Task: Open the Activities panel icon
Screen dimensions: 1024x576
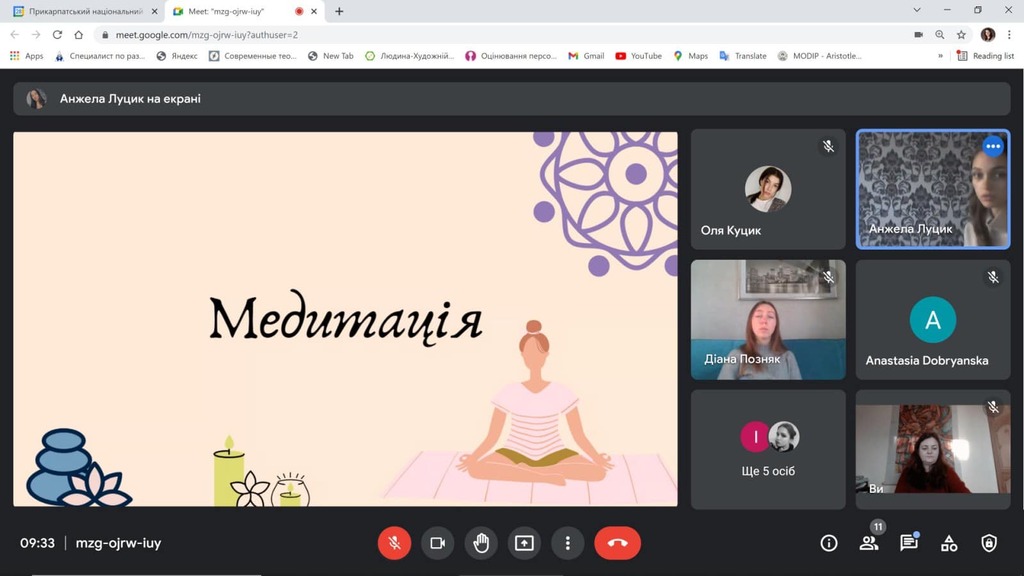Action: coord(949,543)
